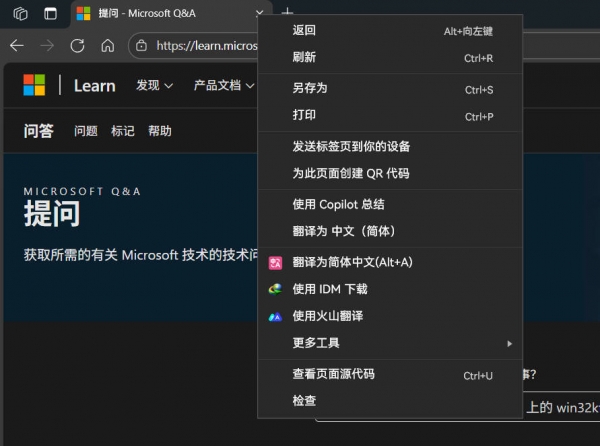
Task: Open the 标记 link in the Q&A navigation
Action: pos(122,131)
